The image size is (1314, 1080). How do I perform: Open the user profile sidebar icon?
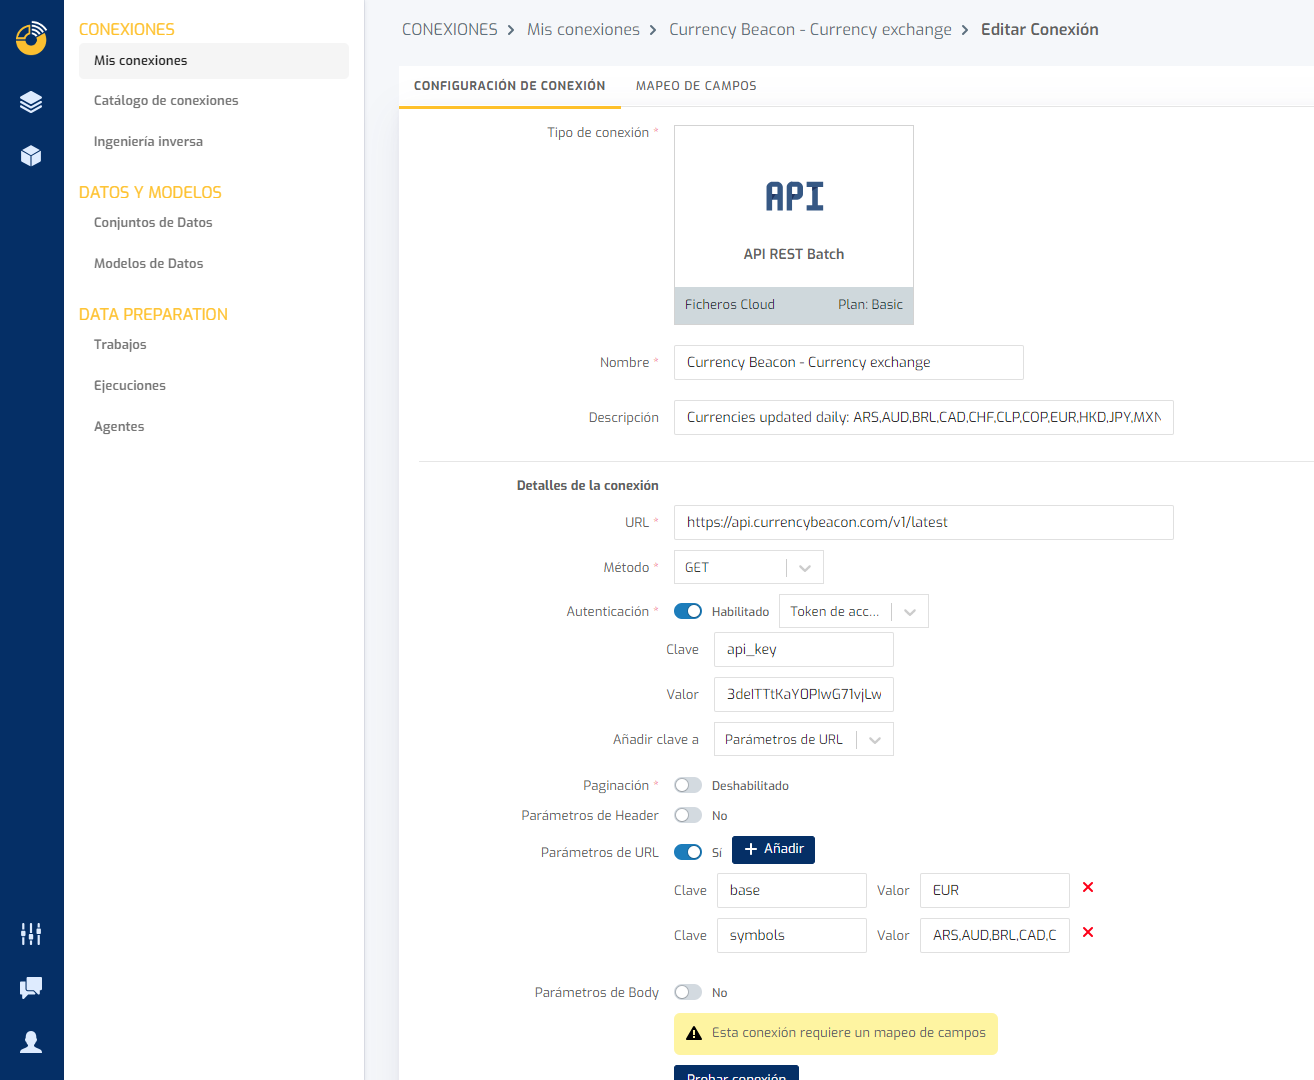click(31, 1042)
